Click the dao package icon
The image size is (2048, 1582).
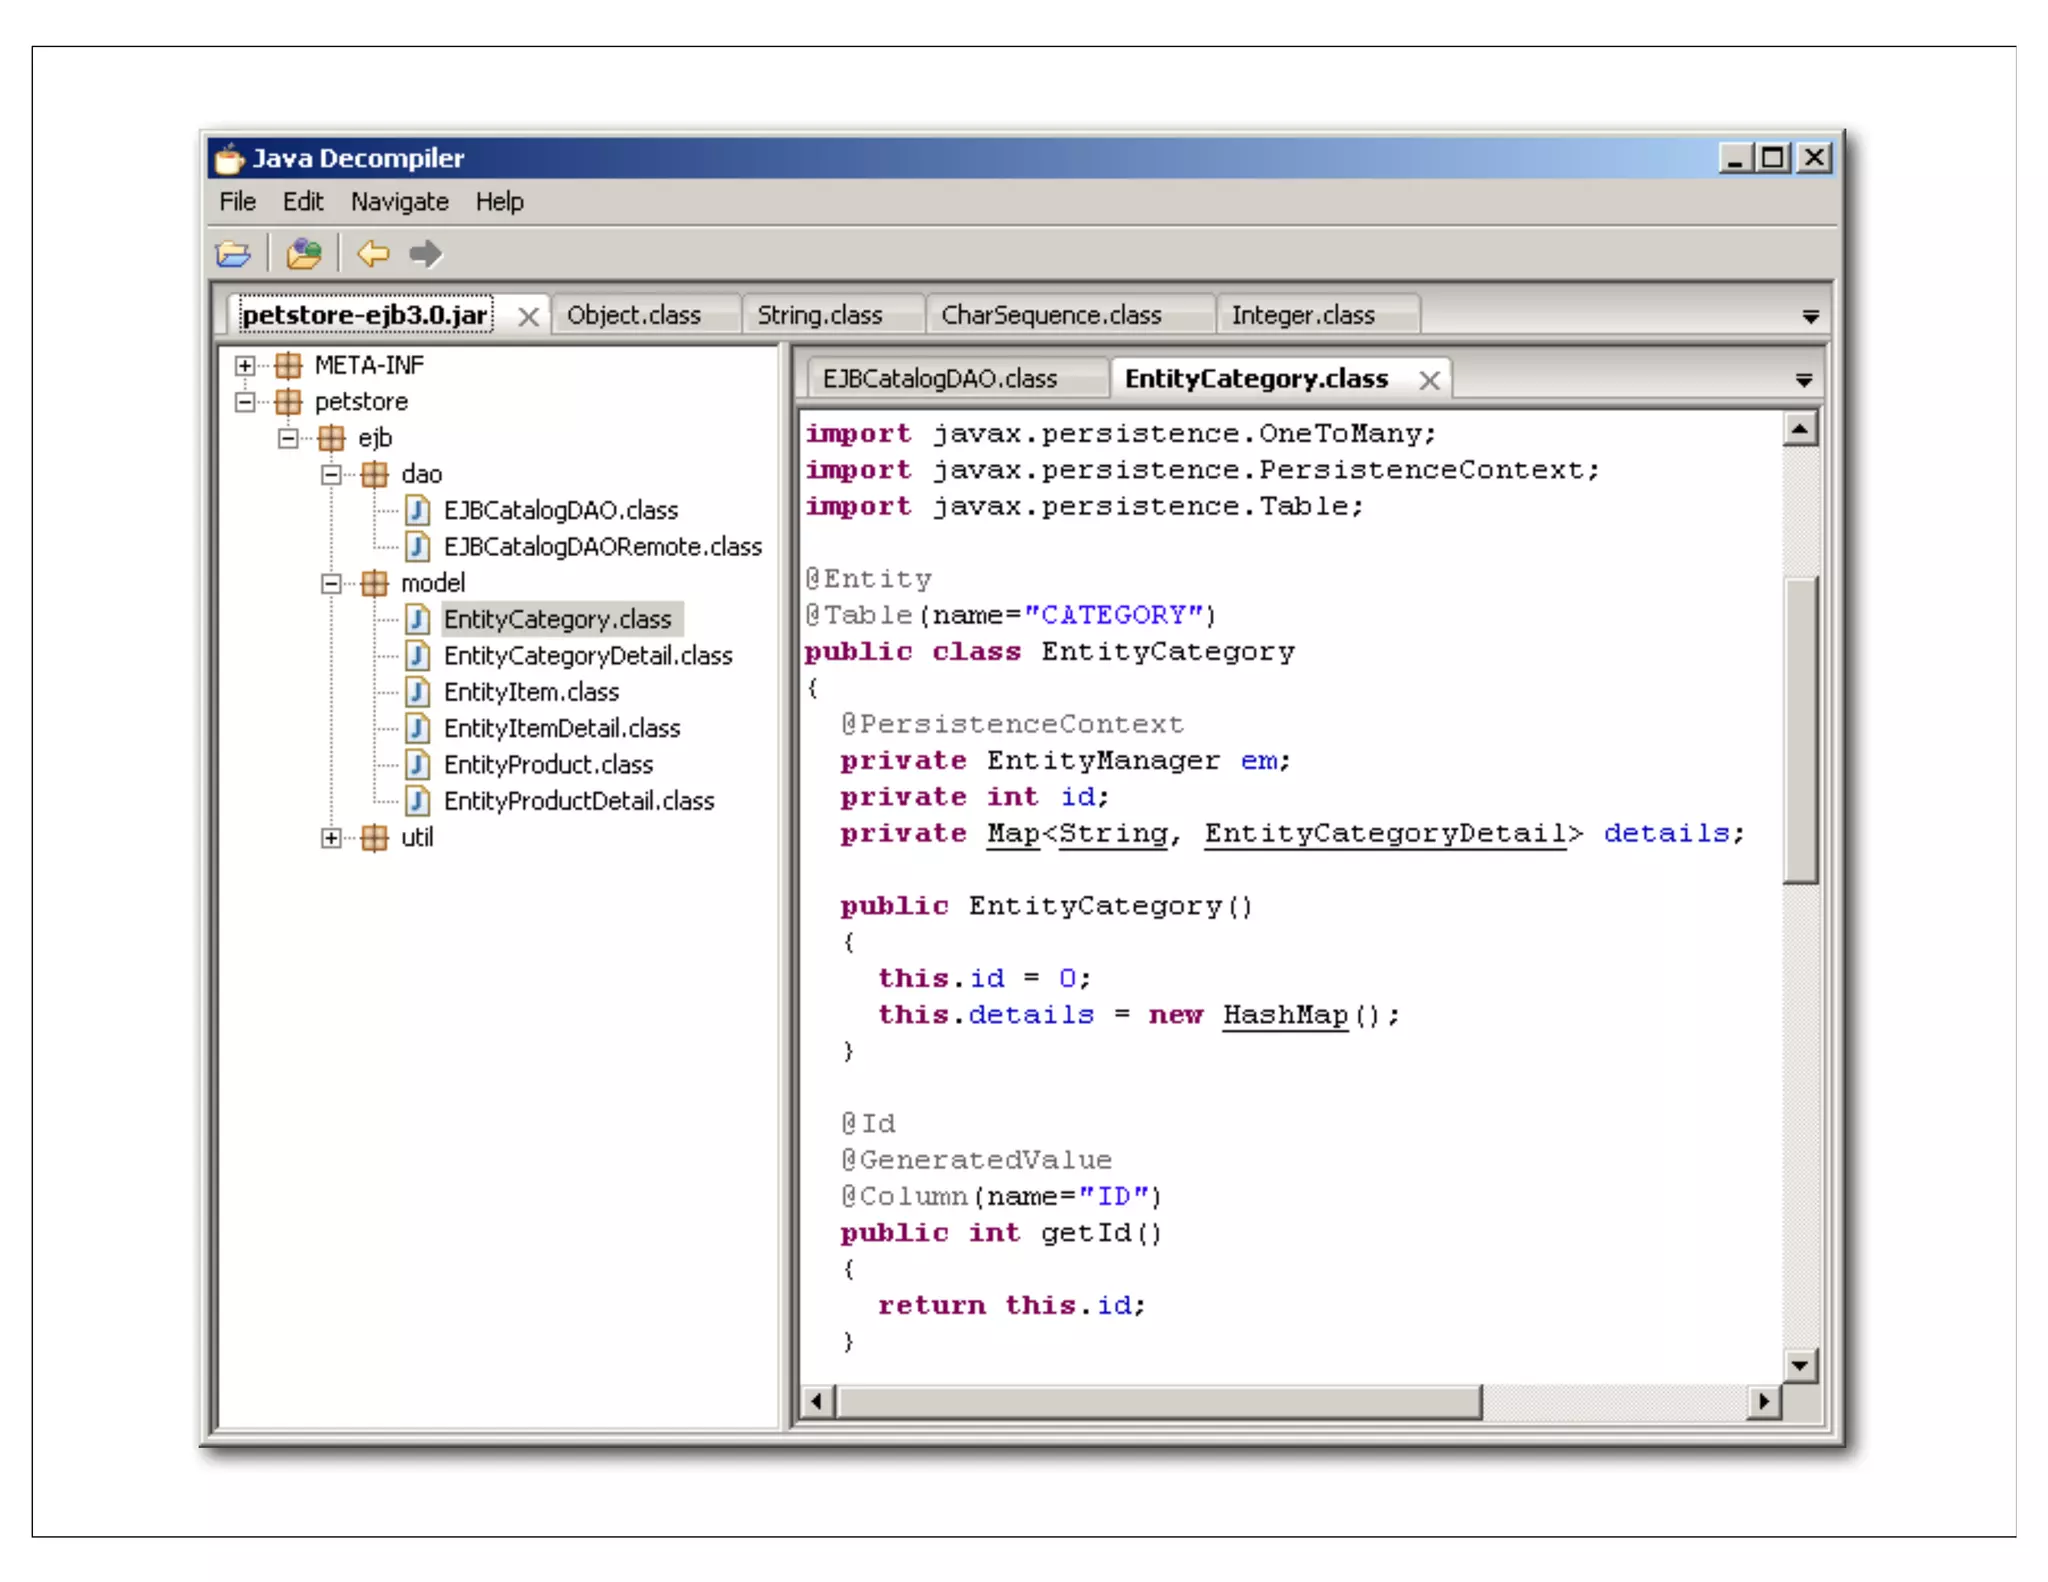point(374,474)
